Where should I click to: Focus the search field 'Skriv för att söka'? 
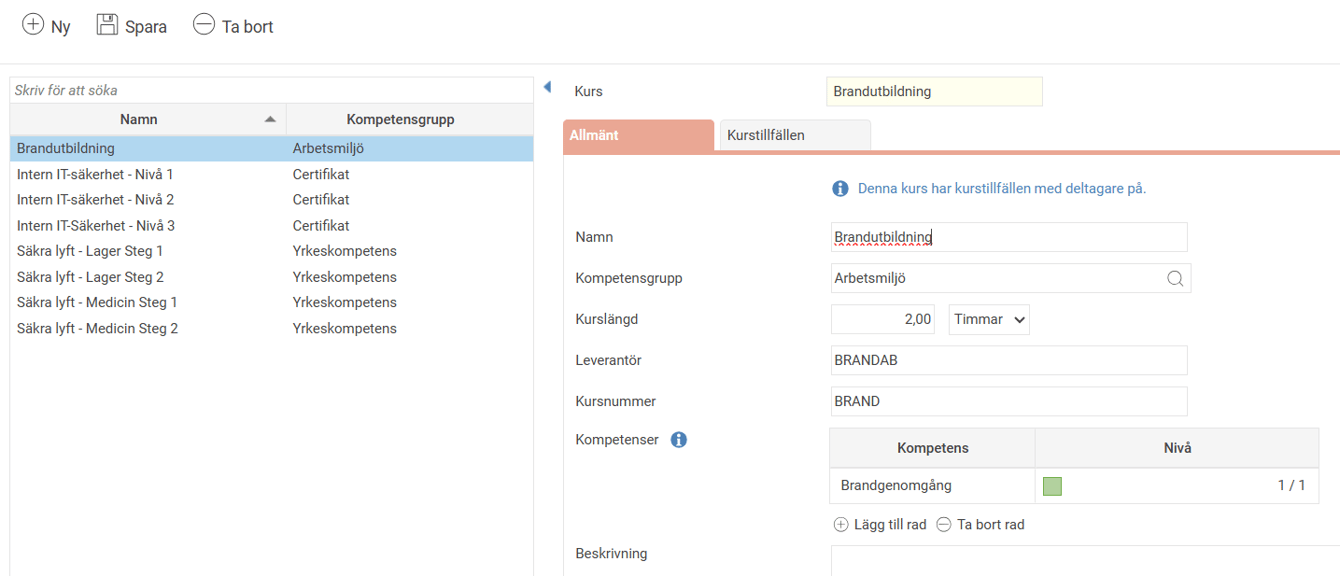coord(271,90)
